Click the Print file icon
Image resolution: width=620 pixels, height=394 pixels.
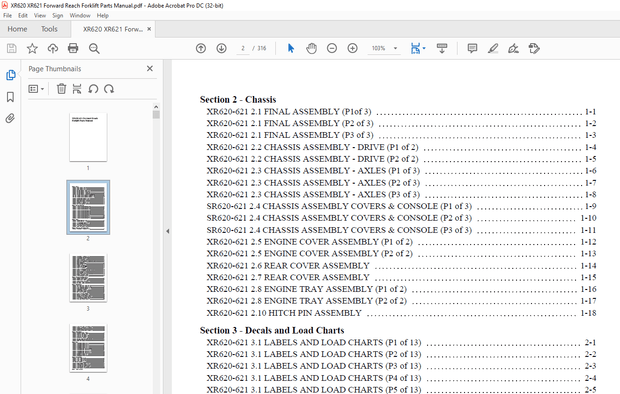(x=73, y=48)
